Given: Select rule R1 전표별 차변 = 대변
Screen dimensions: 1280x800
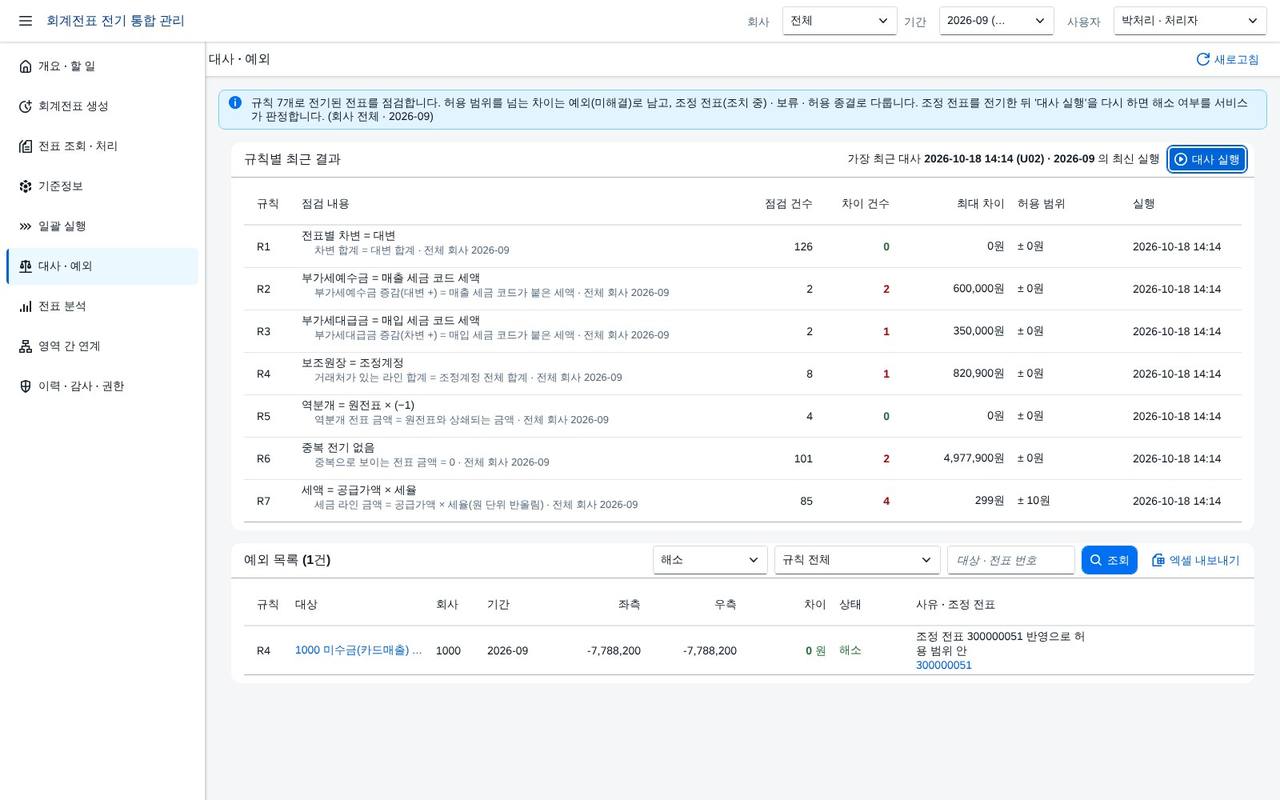Looking at the screenshot, I should pyautogui.click(x=742, y=246).
